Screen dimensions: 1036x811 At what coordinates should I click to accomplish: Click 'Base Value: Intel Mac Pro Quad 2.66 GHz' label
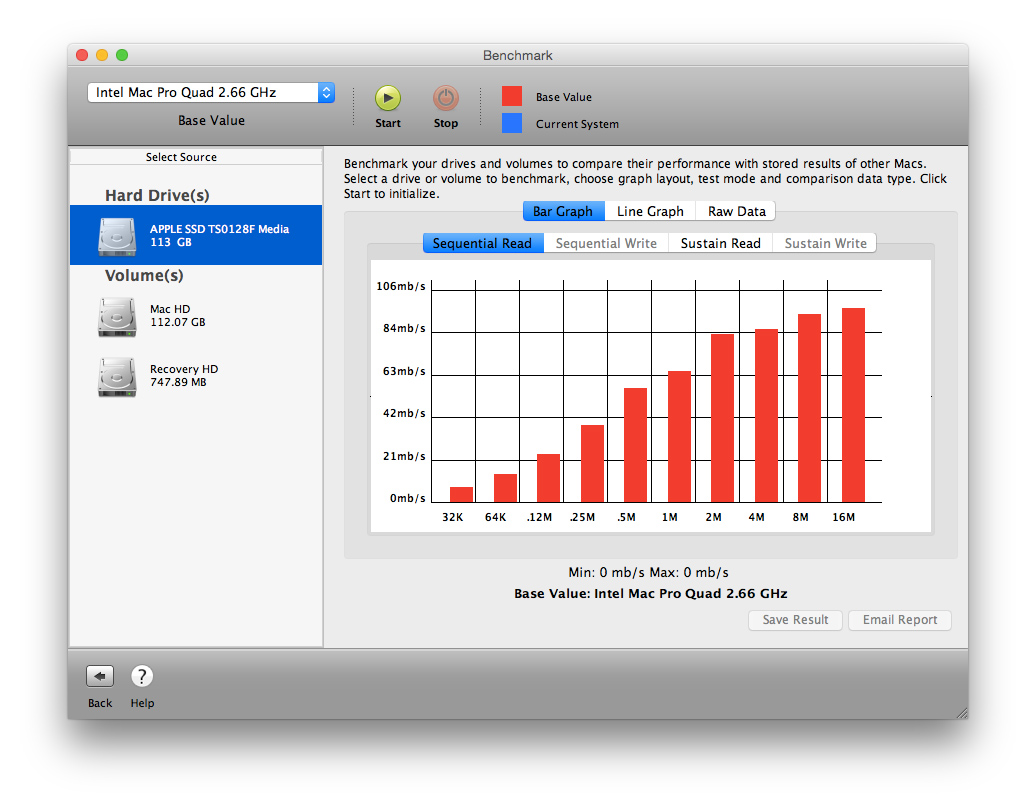pyautogui.click(x=651, y=594)
